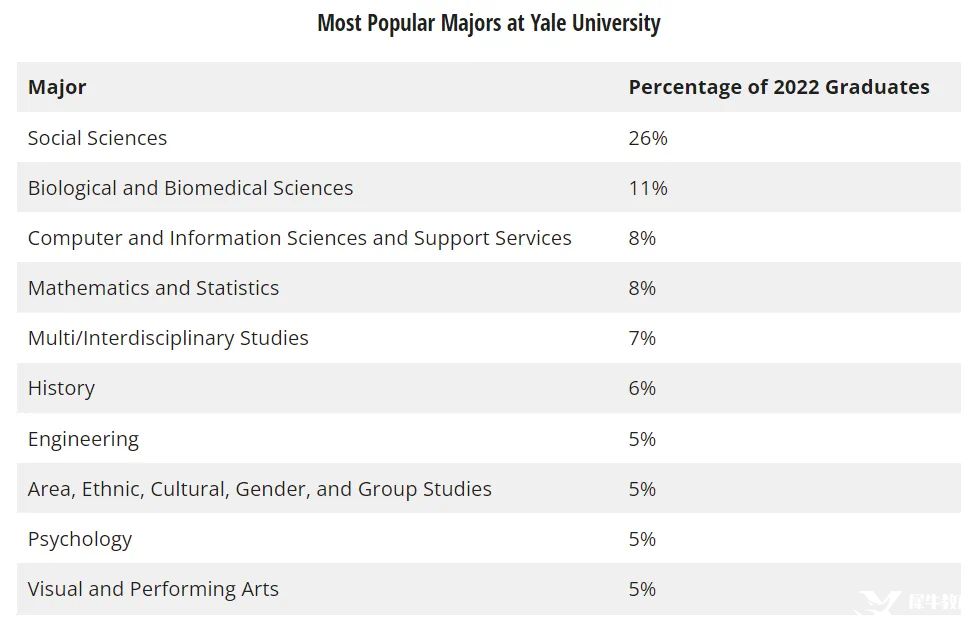Select the Visual and Performing Arts row
Viewport: 978px width, 634px height.
(153, 589)
